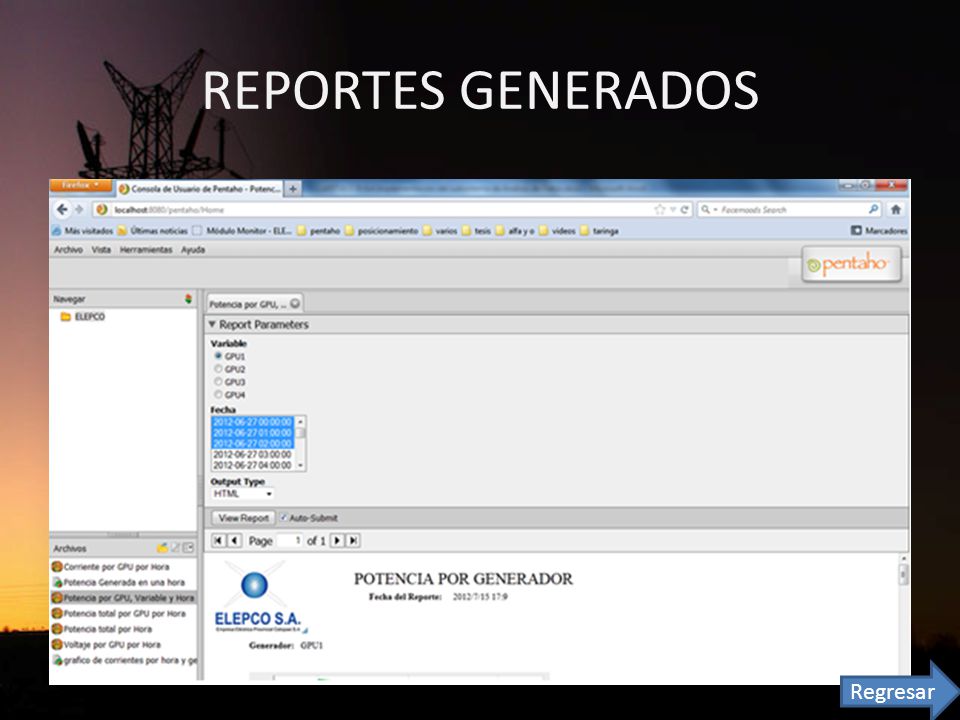
Task: Go to next report page
Action: point(337,541)
